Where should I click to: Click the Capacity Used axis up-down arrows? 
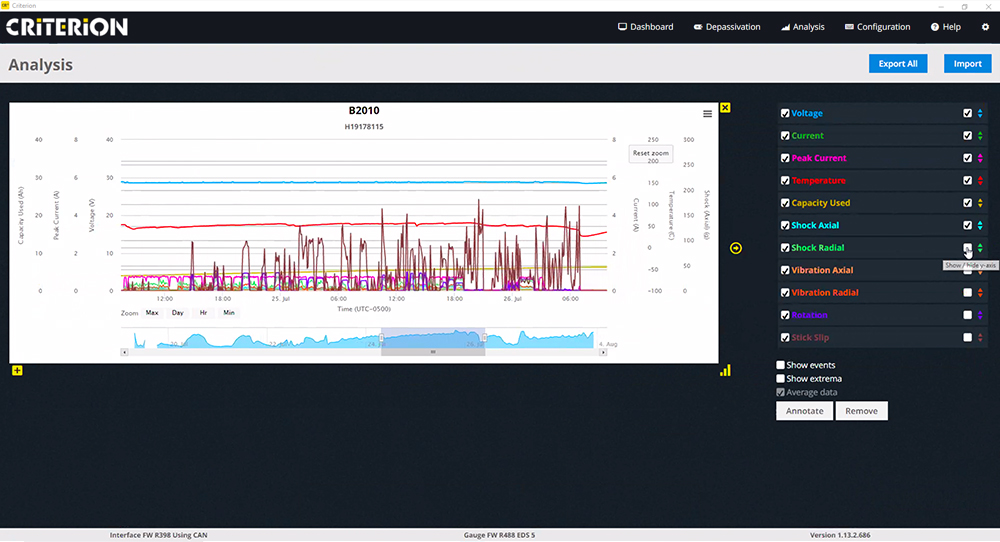click(980, 203)
